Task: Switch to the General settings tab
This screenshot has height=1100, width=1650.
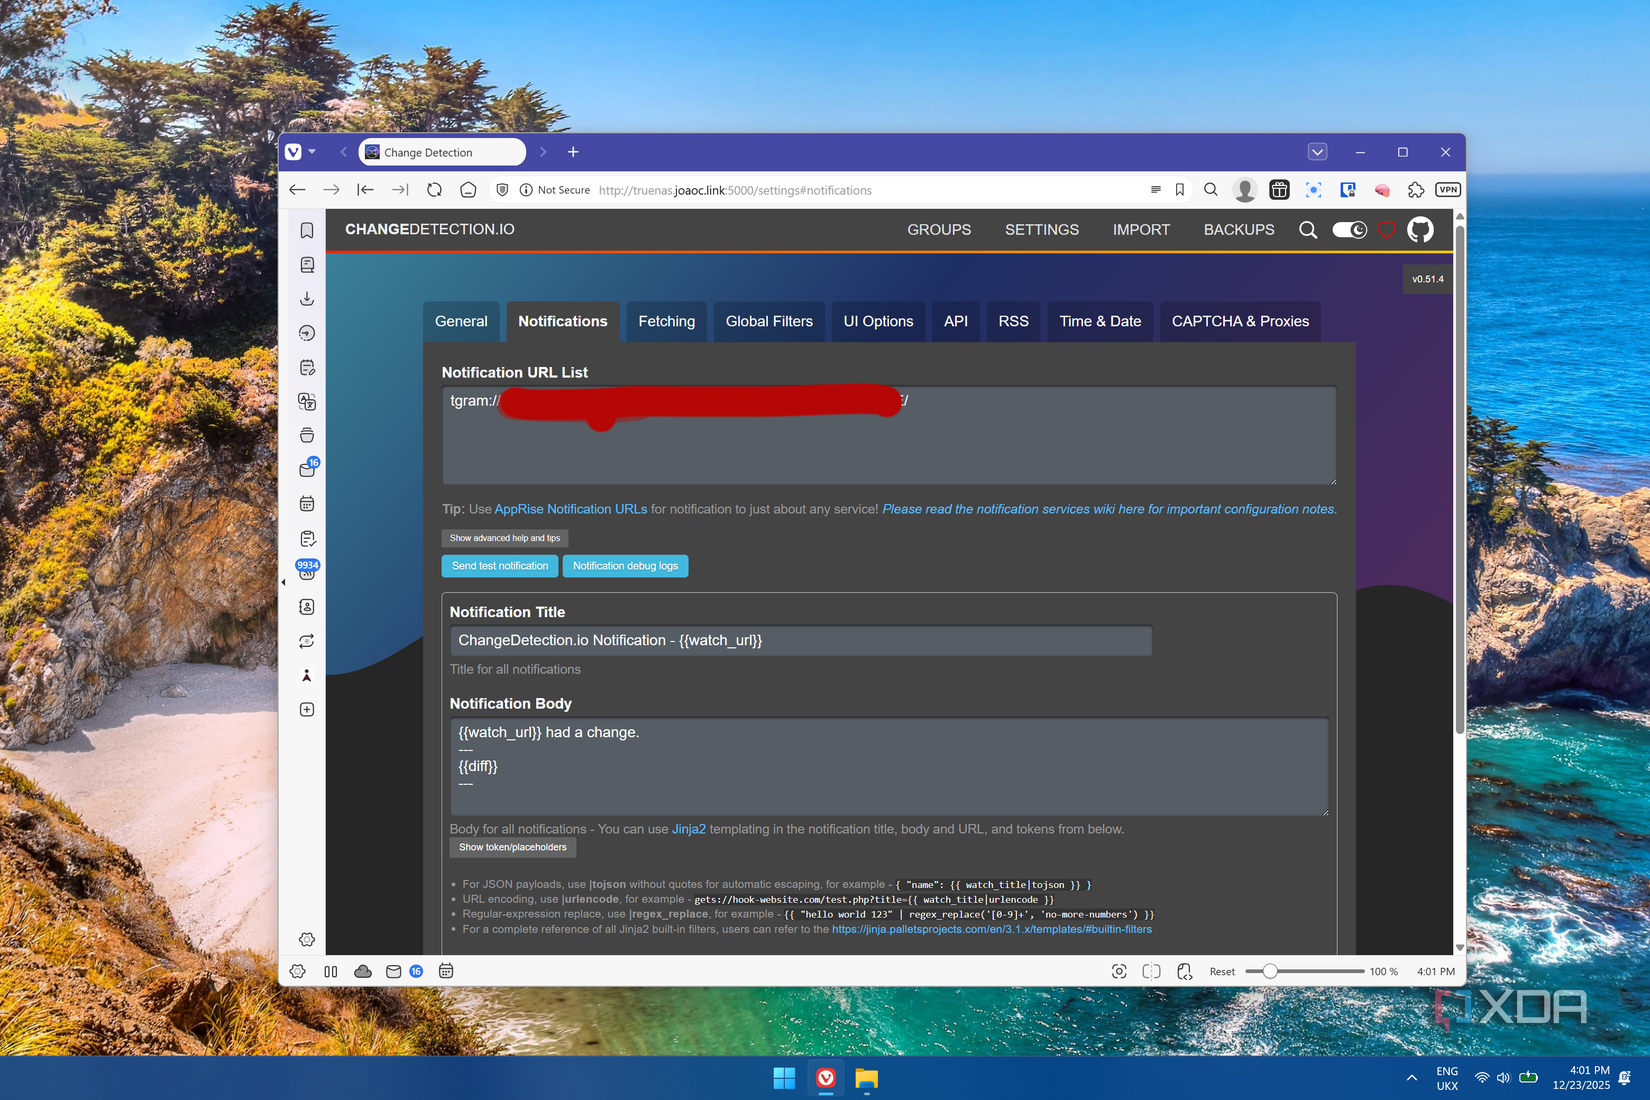Action: click(x=461, y=322)
